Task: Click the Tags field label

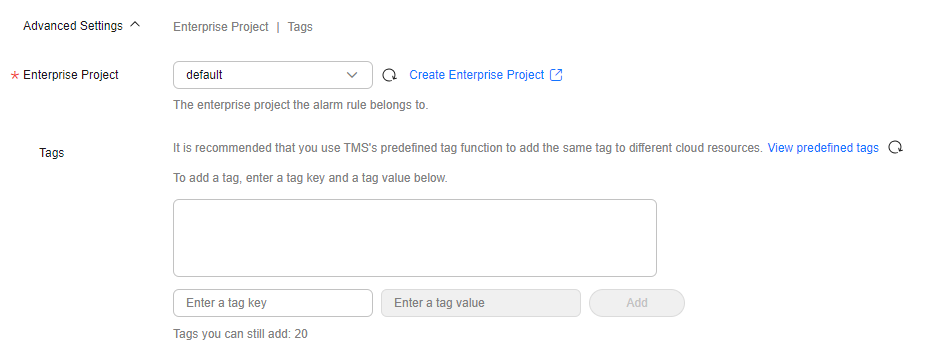Action: pos(52,153)
